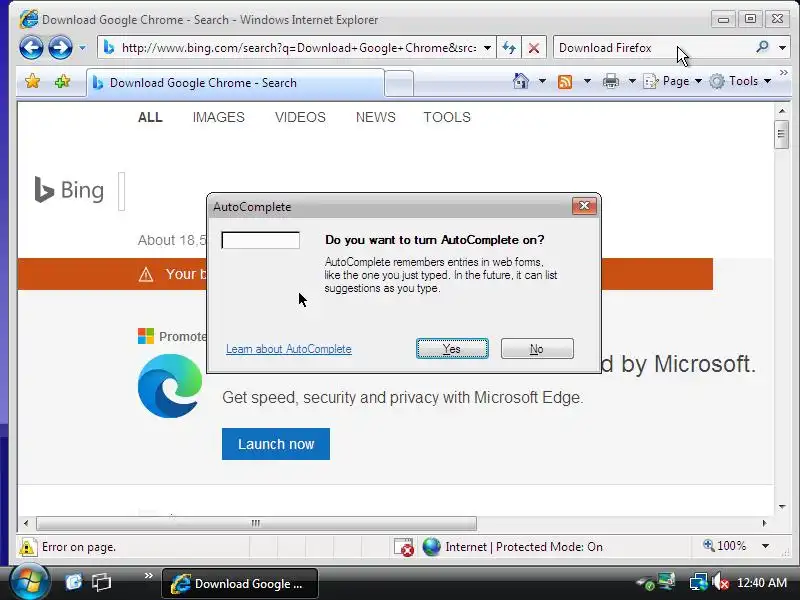Click the Safely Remove Hardware tray icon
Viewport: 800px width, 600px height.
[x=646, y=584]
